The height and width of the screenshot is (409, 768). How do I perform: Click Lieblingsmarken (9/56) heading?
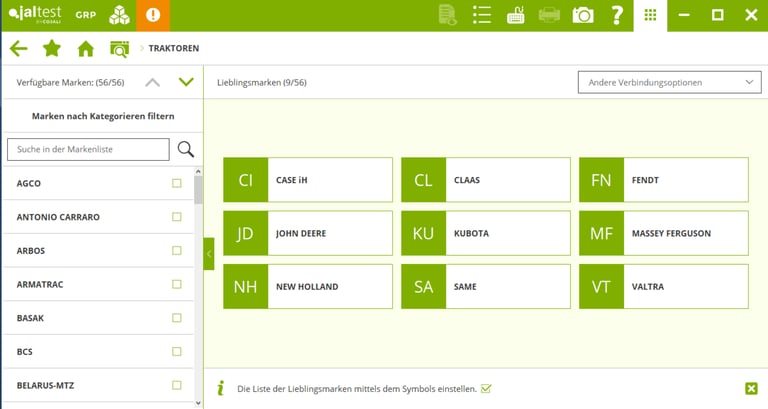pos(262,82)
